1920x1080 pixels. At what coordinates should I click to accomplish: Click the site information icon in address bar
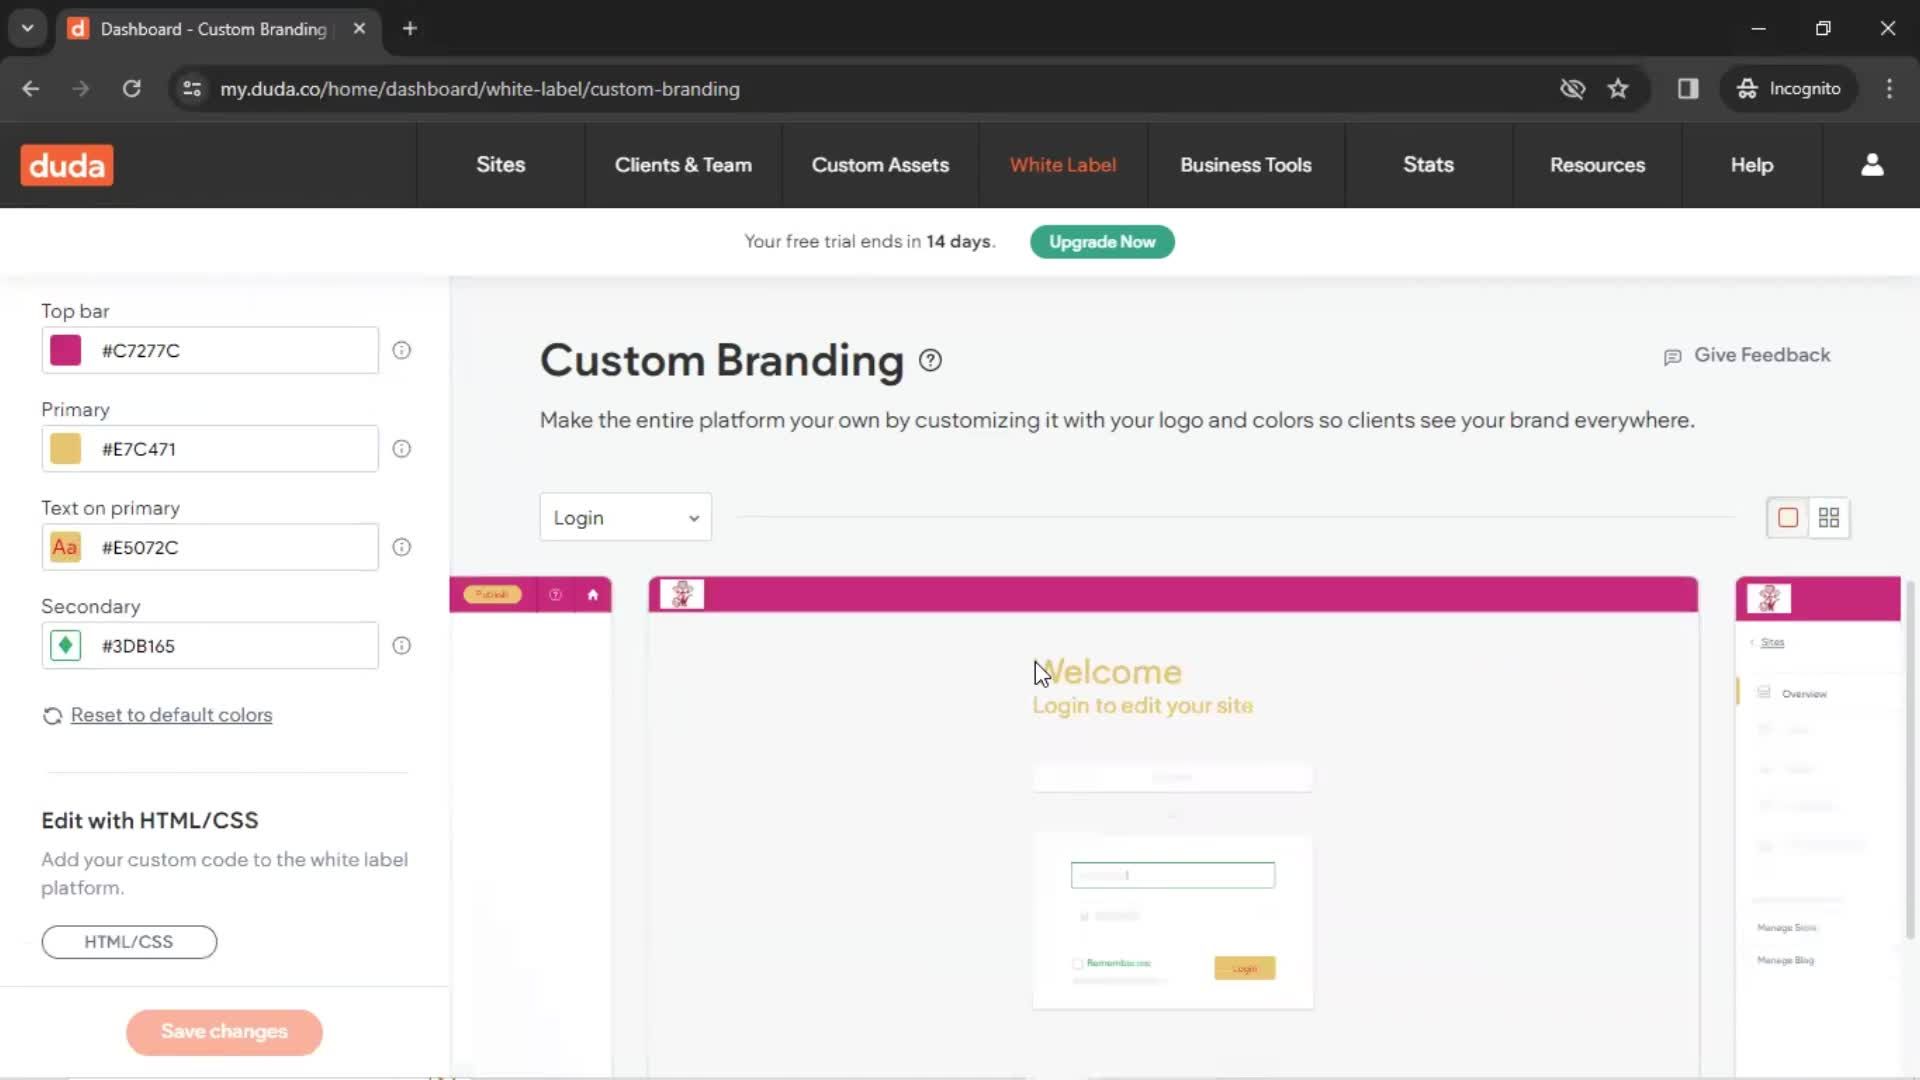coord(192,89)
